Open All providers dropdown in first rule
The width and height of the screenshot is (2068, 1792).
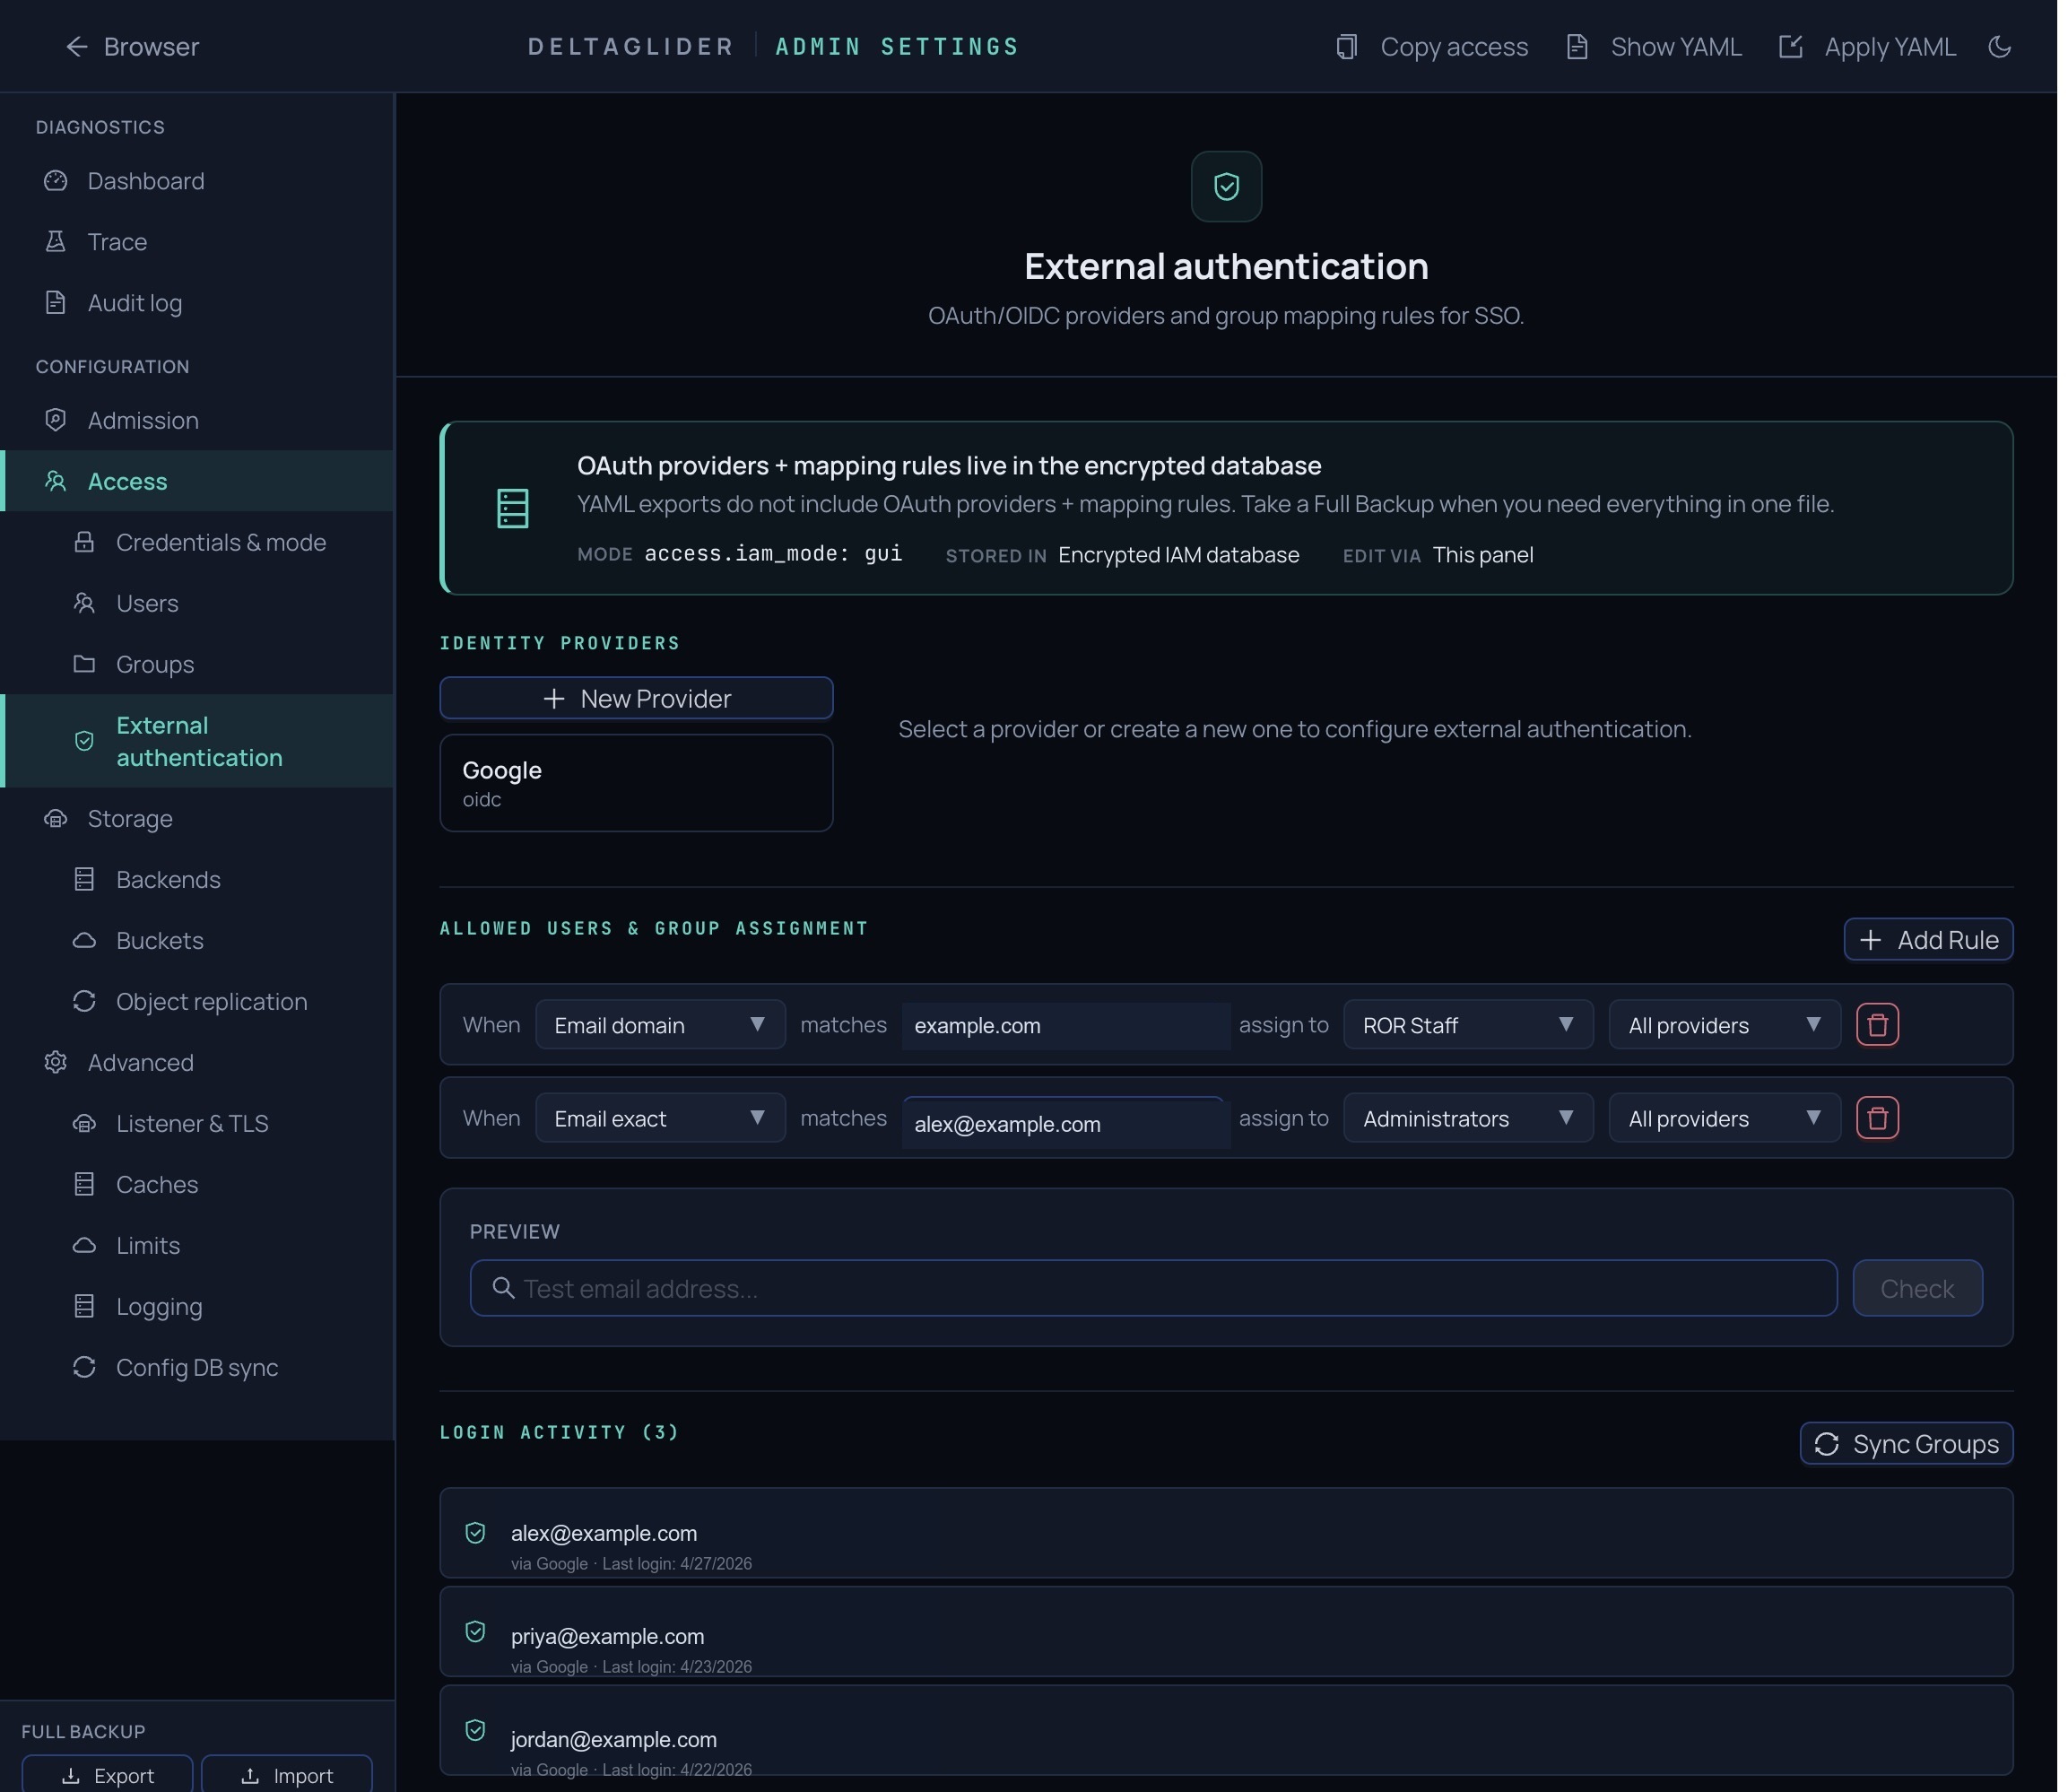(x=1723, y=1025)
